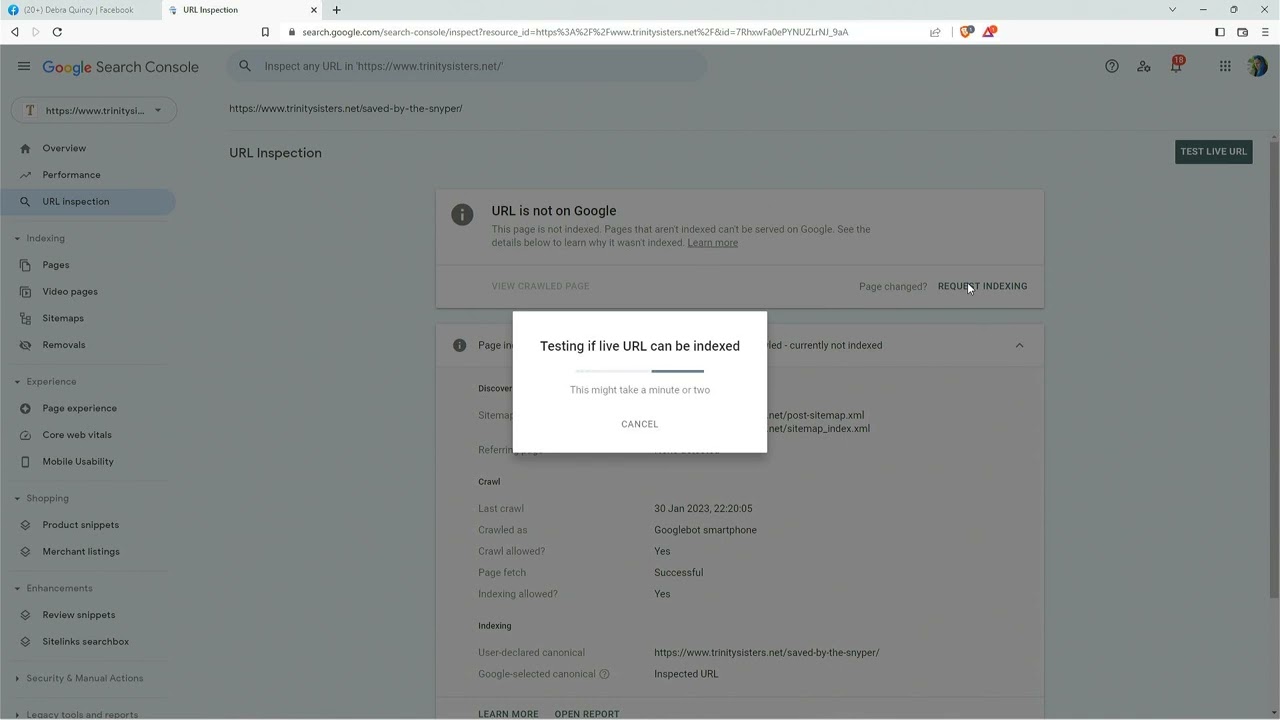Click the user-declared canonical URL text
This screenshot has height=720, width=1280.
pyautogui.click(x=767, y=653)
